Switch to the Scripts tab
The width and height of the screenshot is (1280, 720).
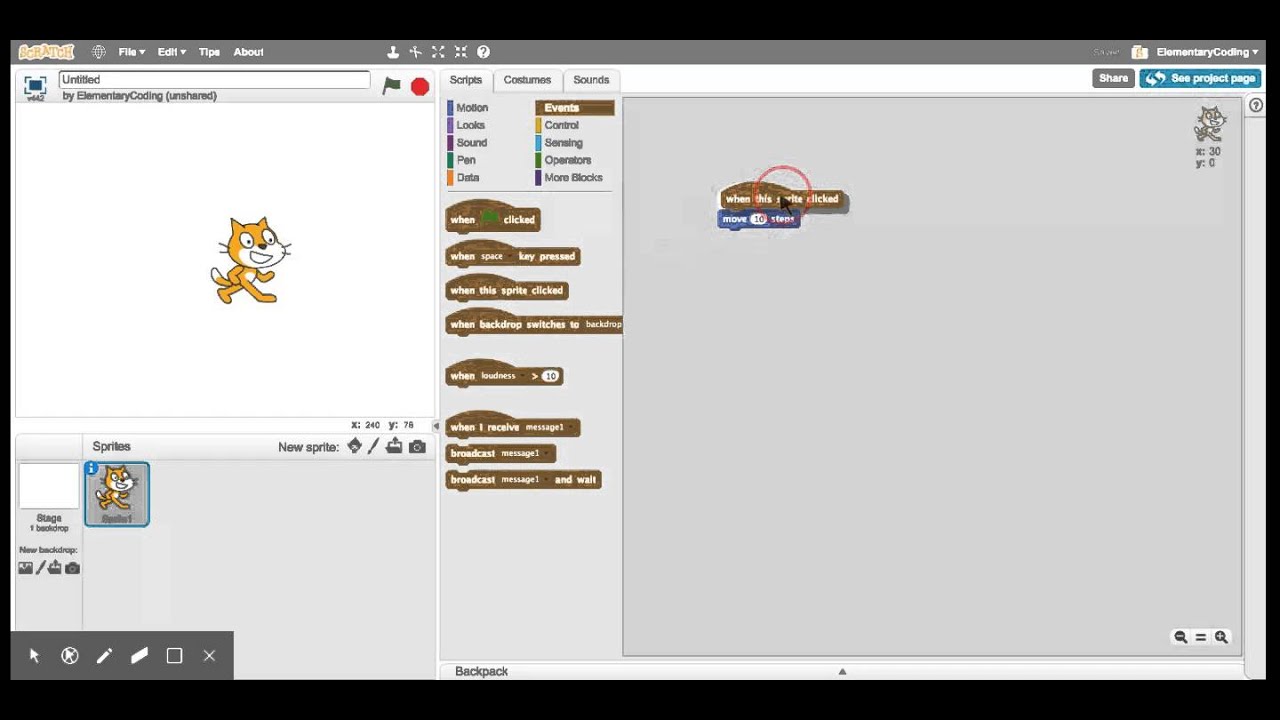coord(465,80)
